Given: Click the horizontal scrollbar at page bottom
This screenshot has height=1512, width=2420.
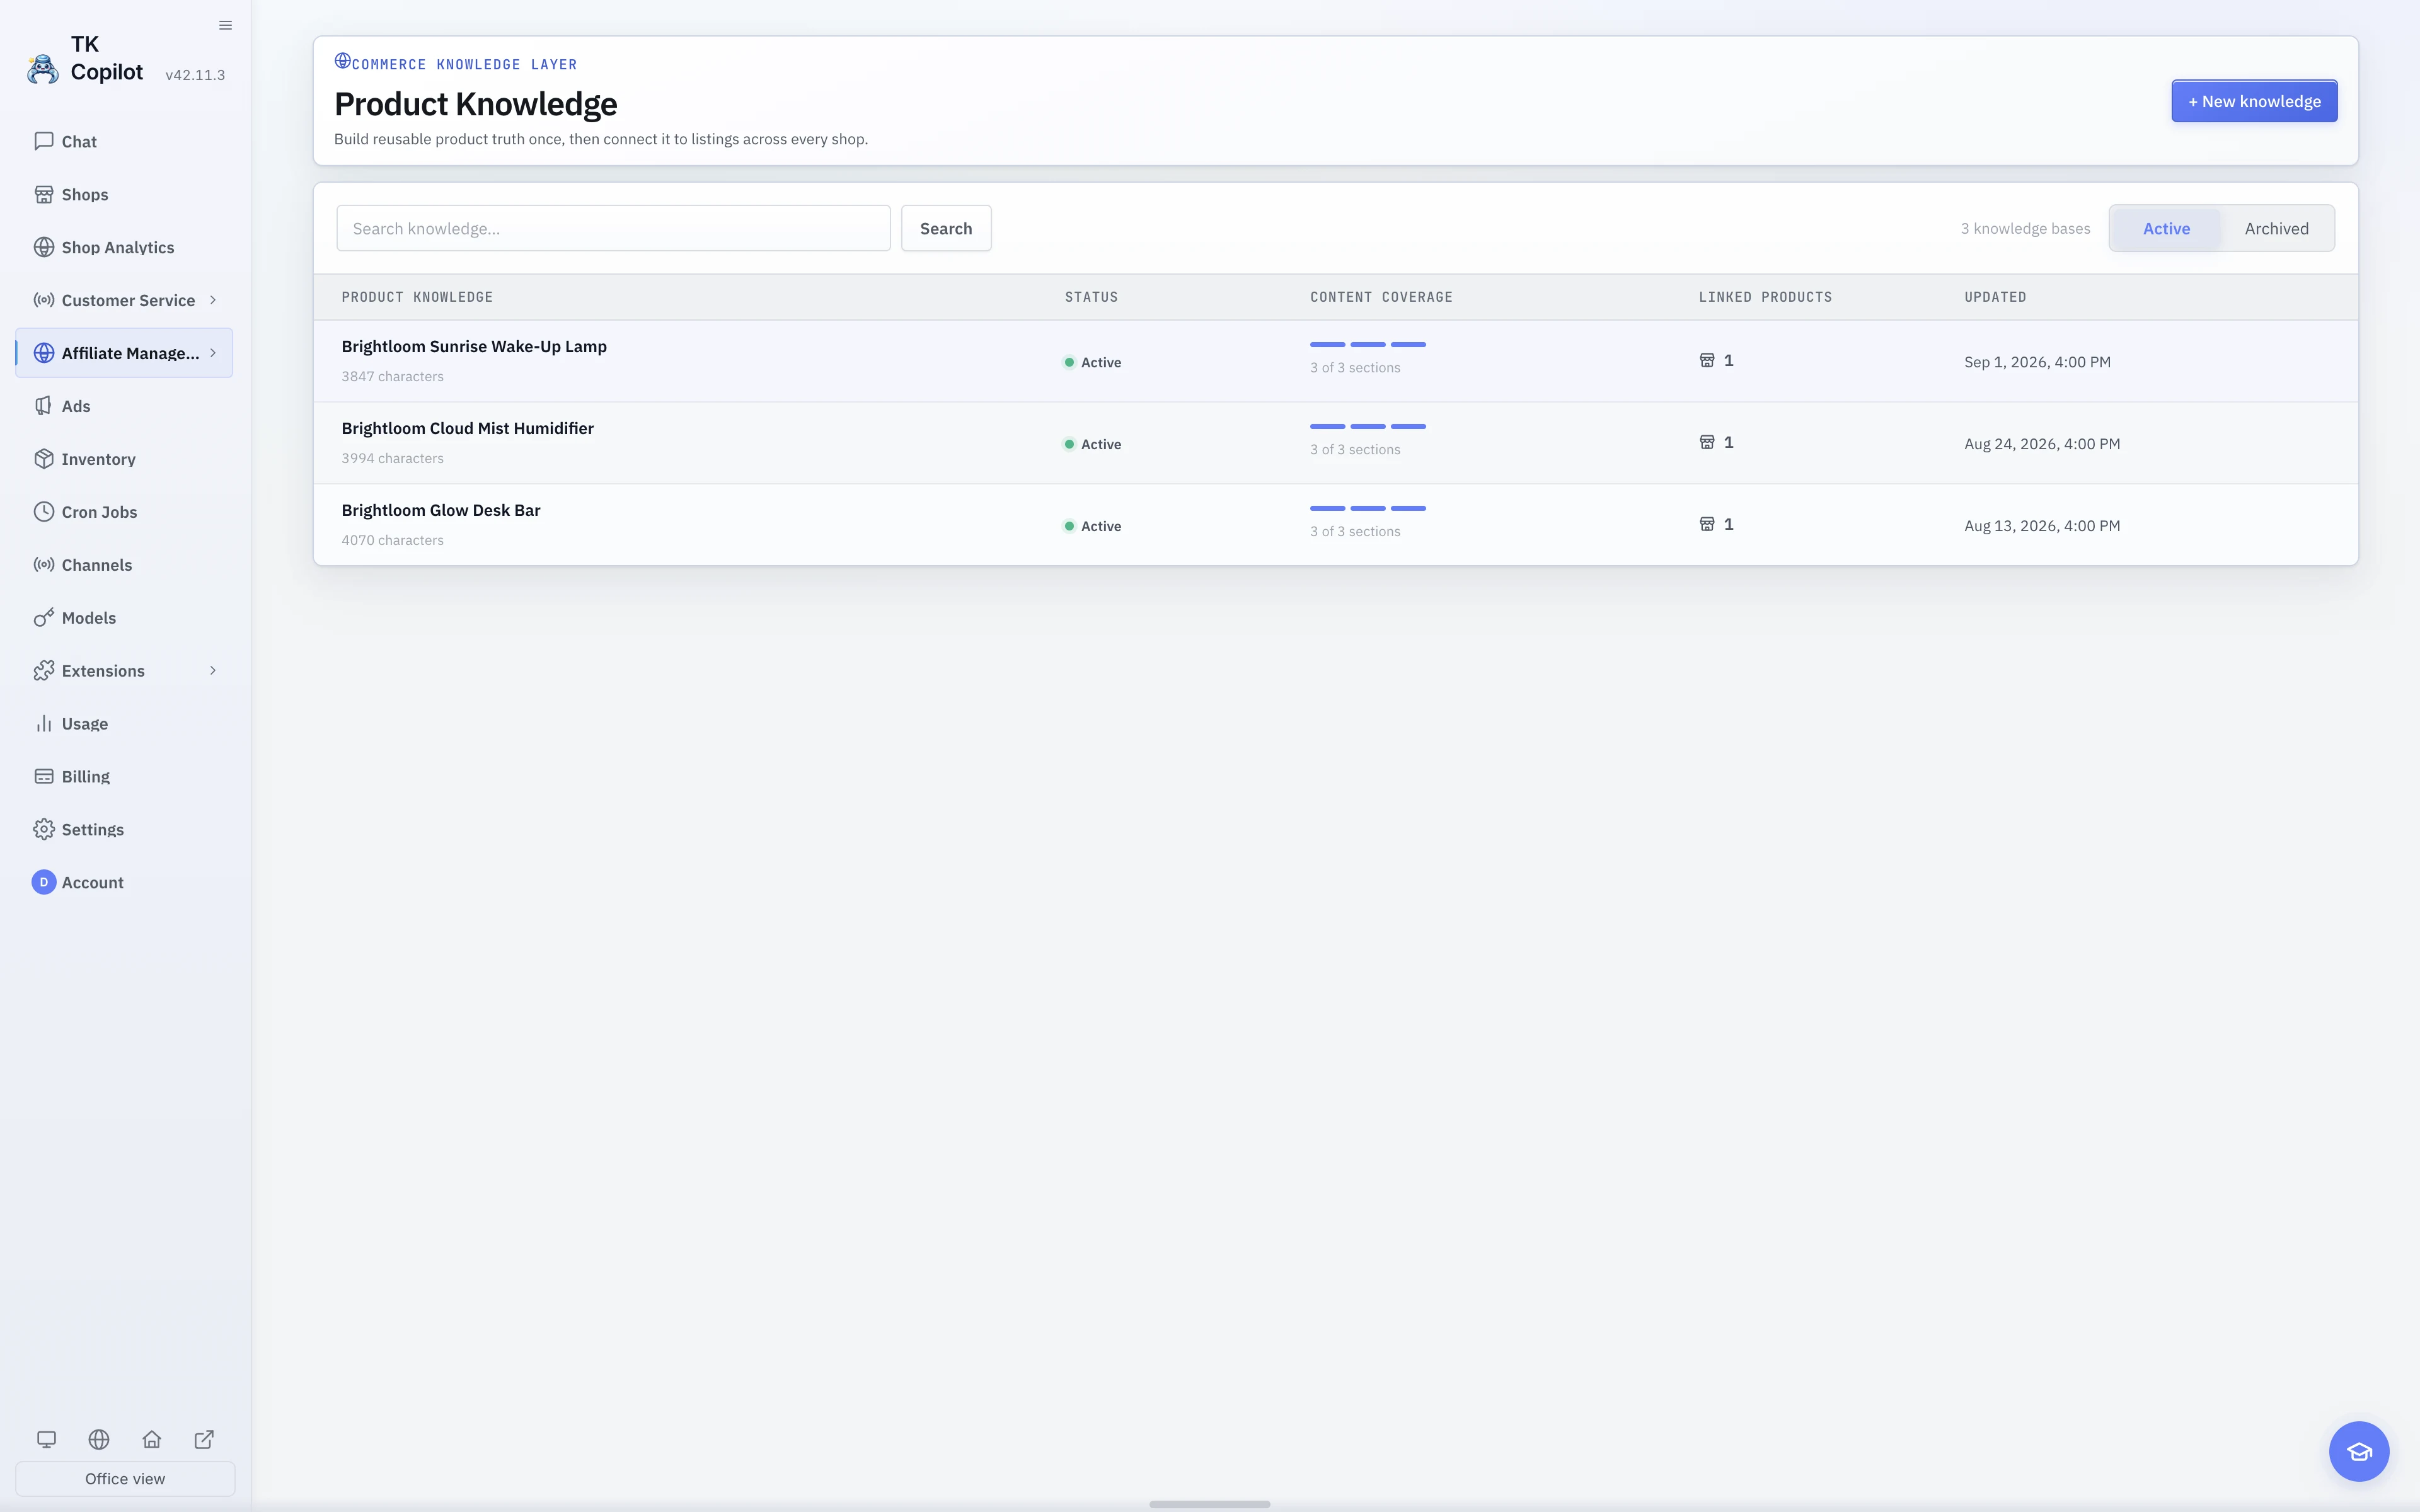Looking at the screenshot, I should click(1209, 1504).
